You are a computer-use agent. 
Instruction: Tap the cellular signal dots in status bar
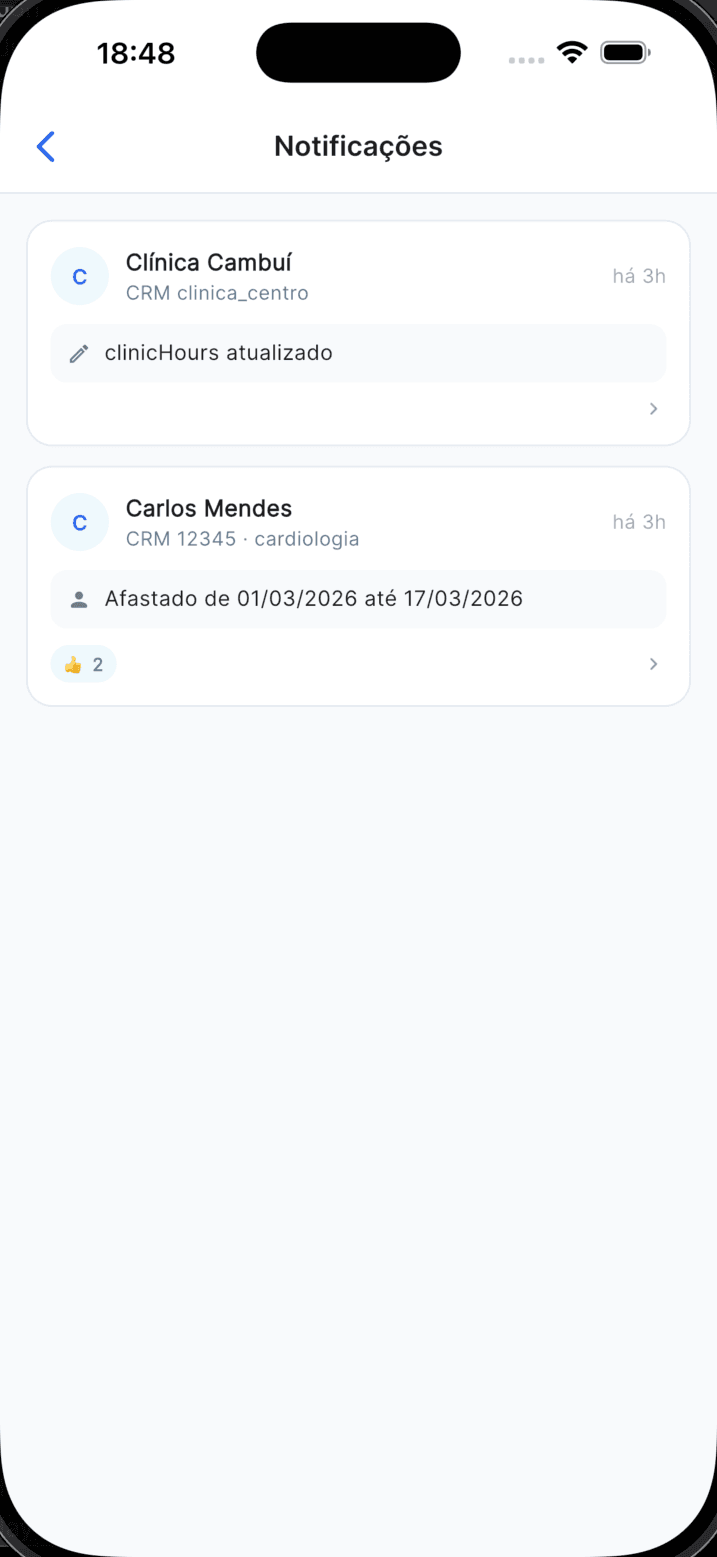[x=525, y=60]
